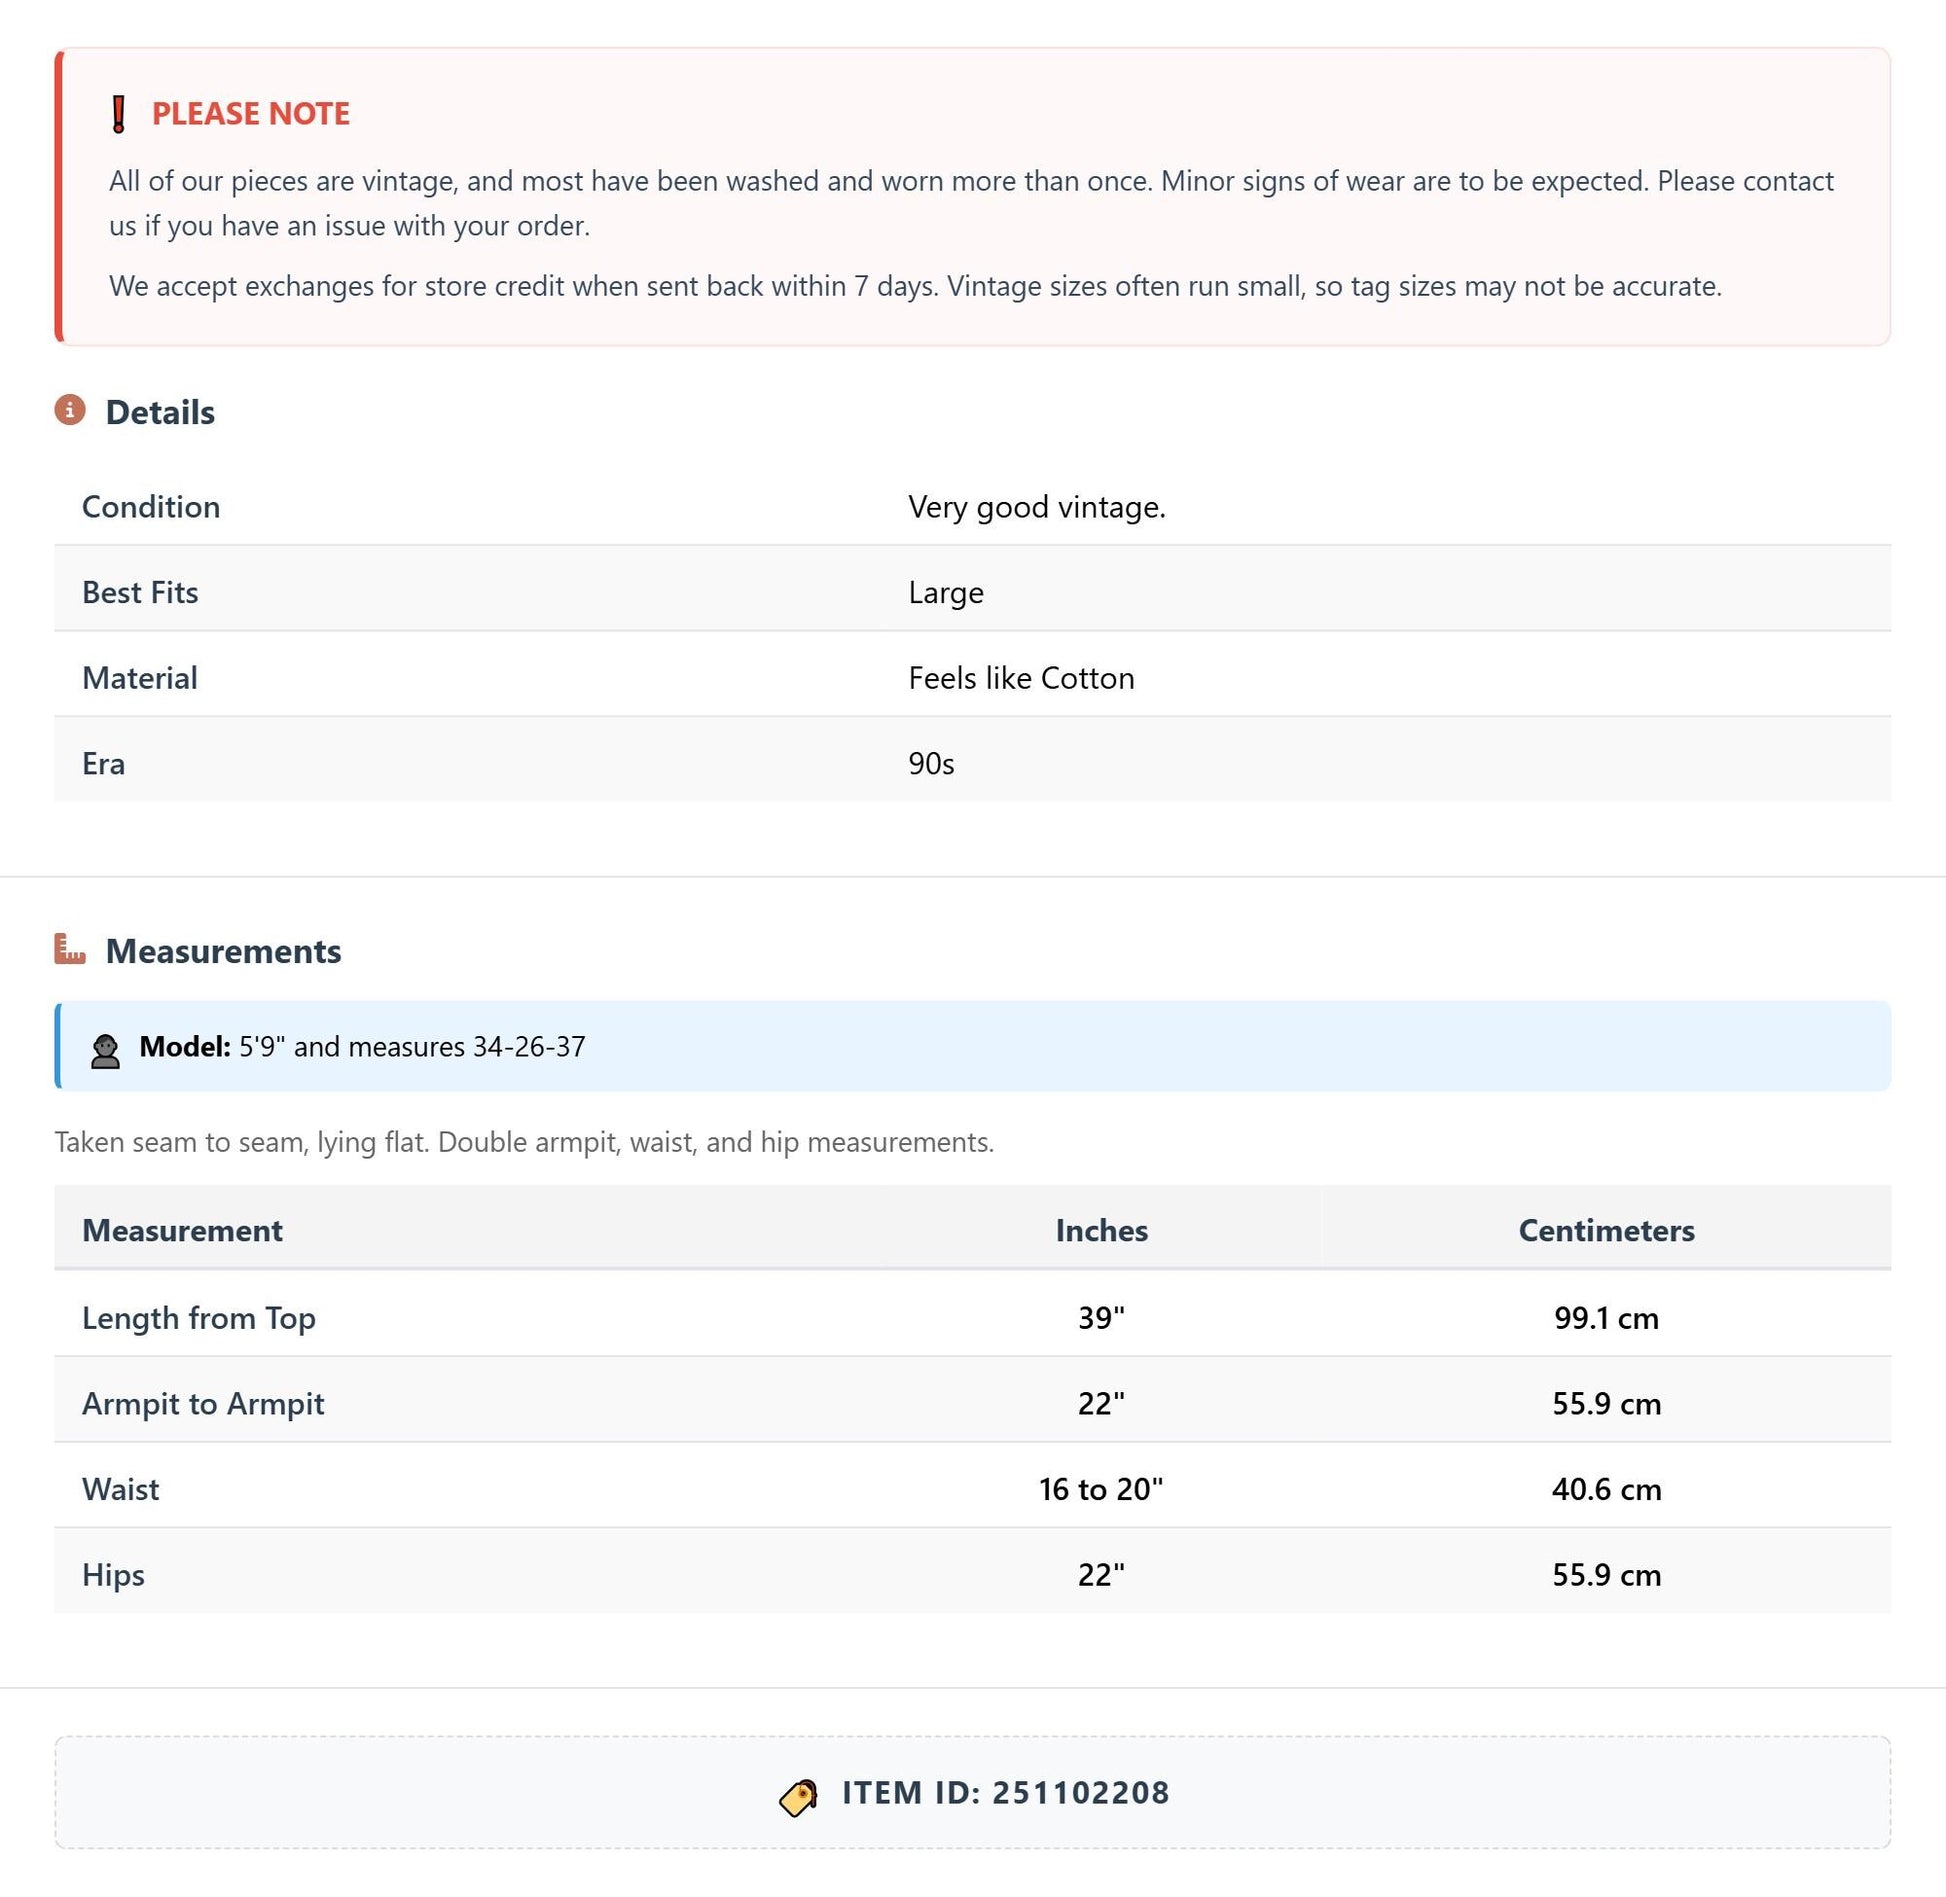Click the Inches column header
Screen dimensions: 1946x1897
[x=1101, y=1230]
